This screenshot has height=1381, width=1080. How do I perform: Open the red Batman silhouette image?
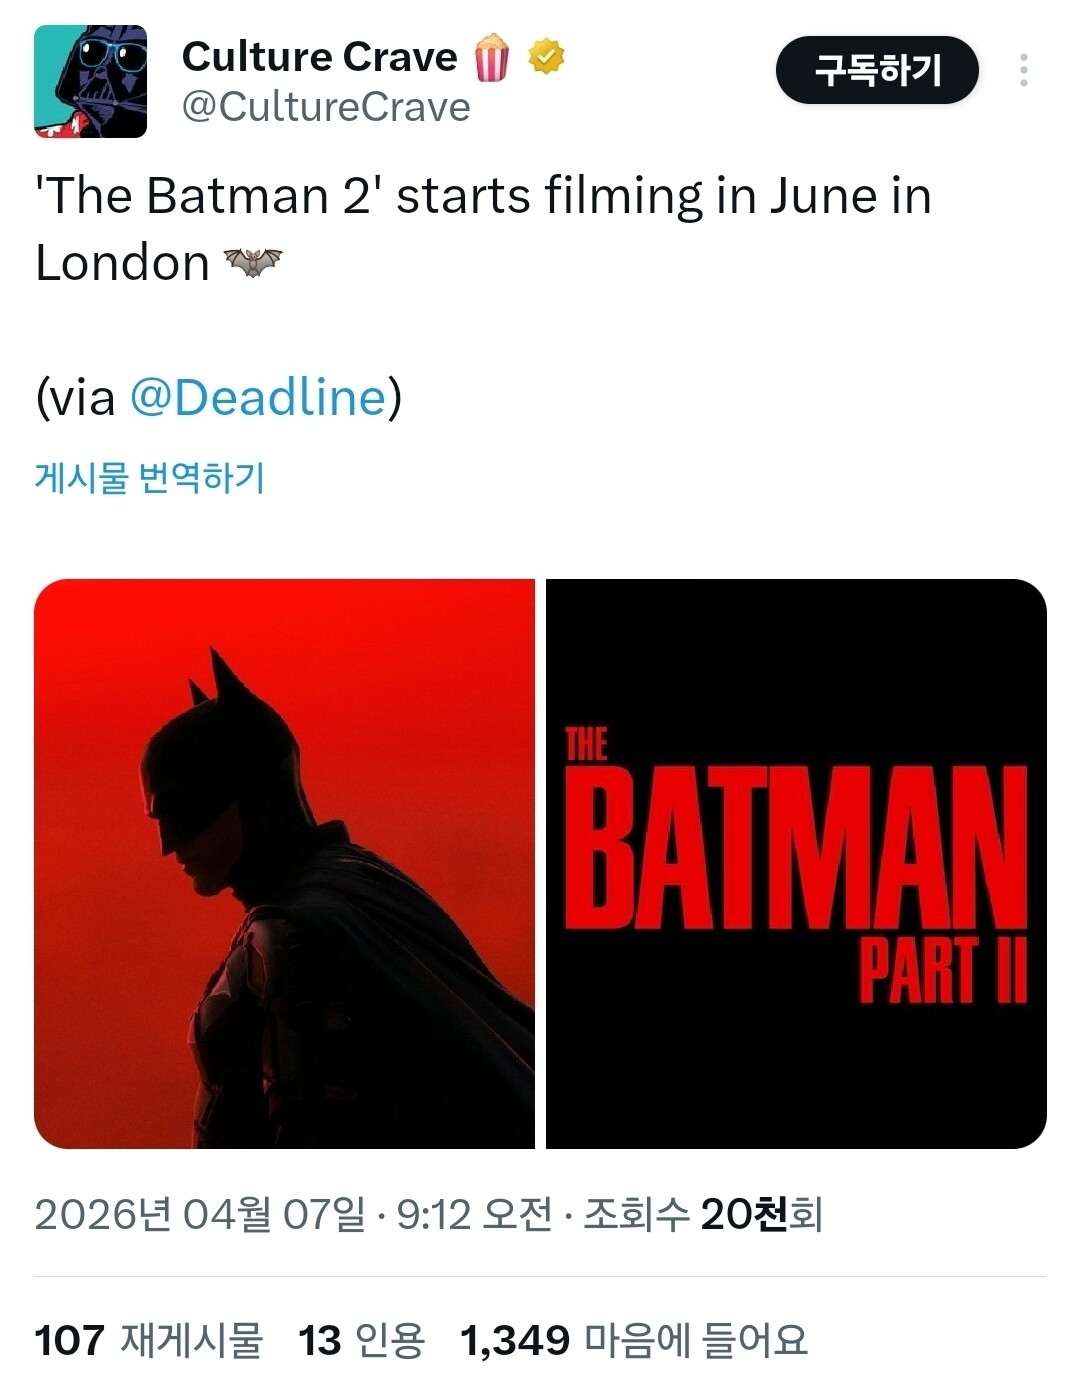coord(285,863)
